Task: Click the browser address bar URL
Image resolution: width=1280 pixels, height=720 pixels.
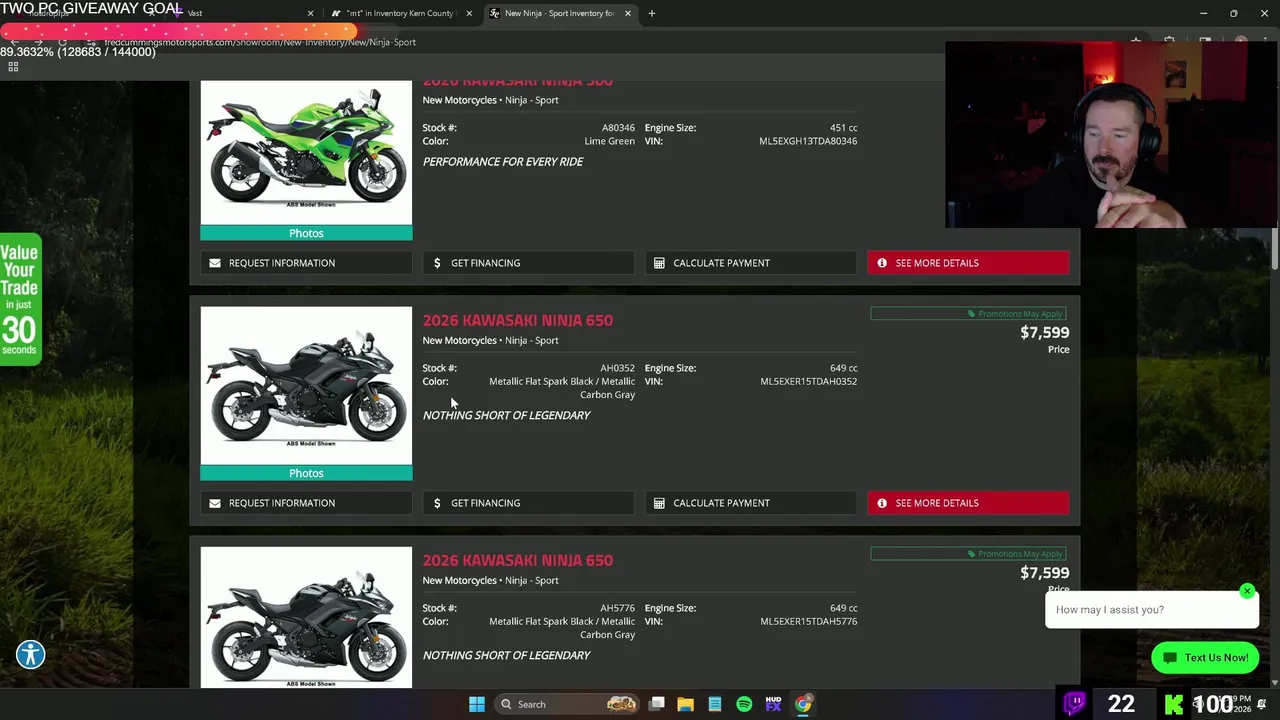Action: (260, 42)
